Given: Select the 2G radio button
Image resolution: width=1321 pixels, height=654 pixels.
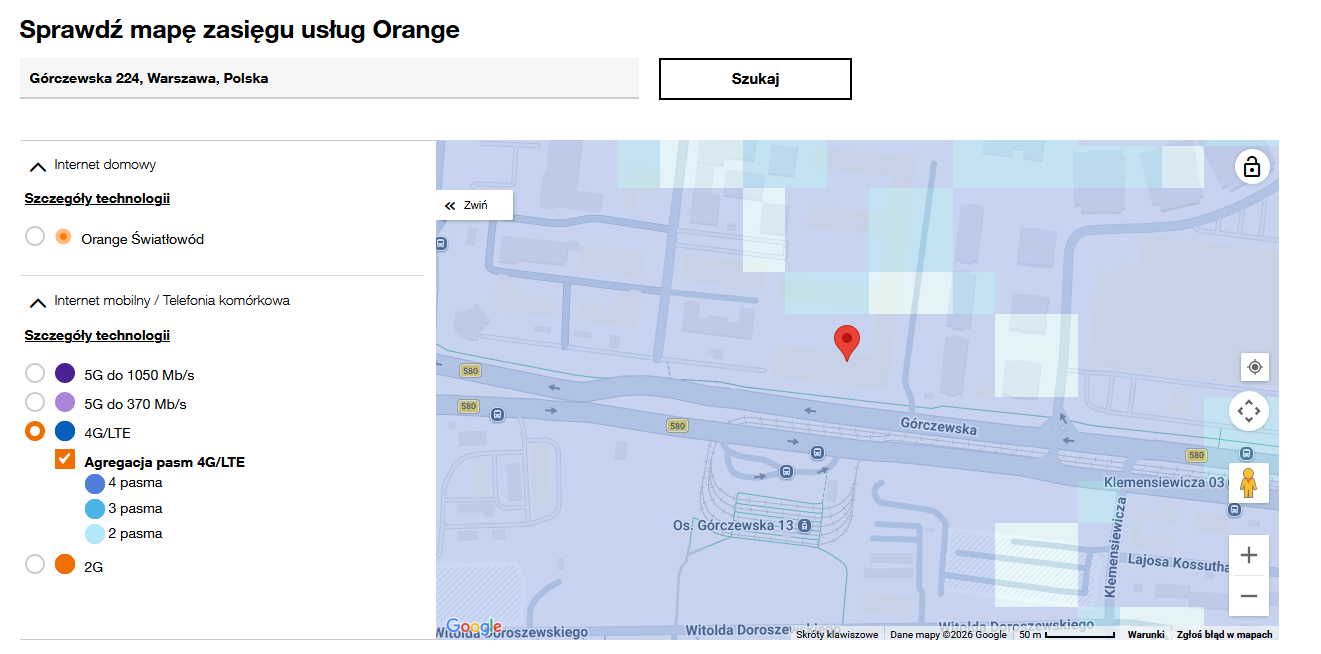Looking at the screenshot, I should 35,565.
